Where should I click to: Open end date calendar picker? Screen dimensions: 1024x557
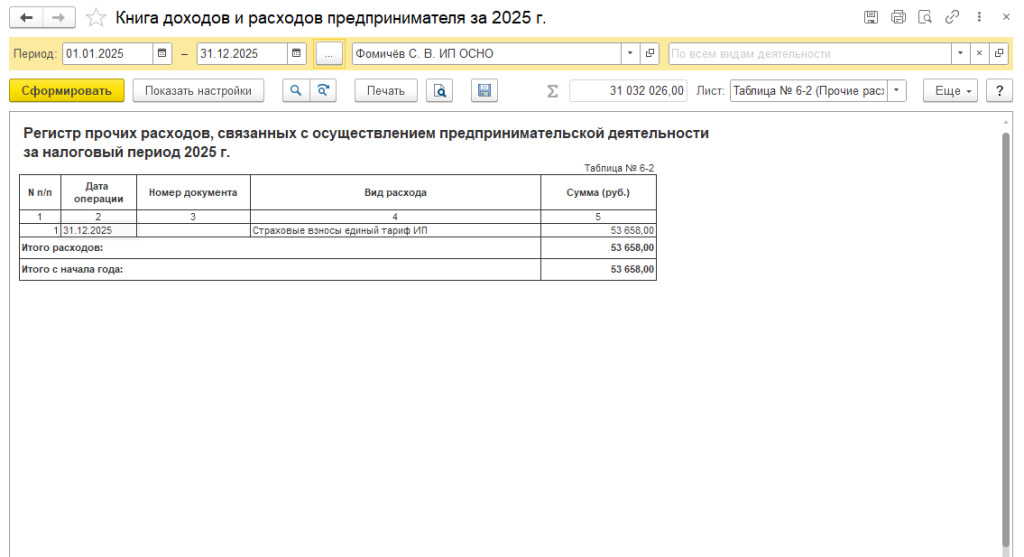tap(297, 53)
